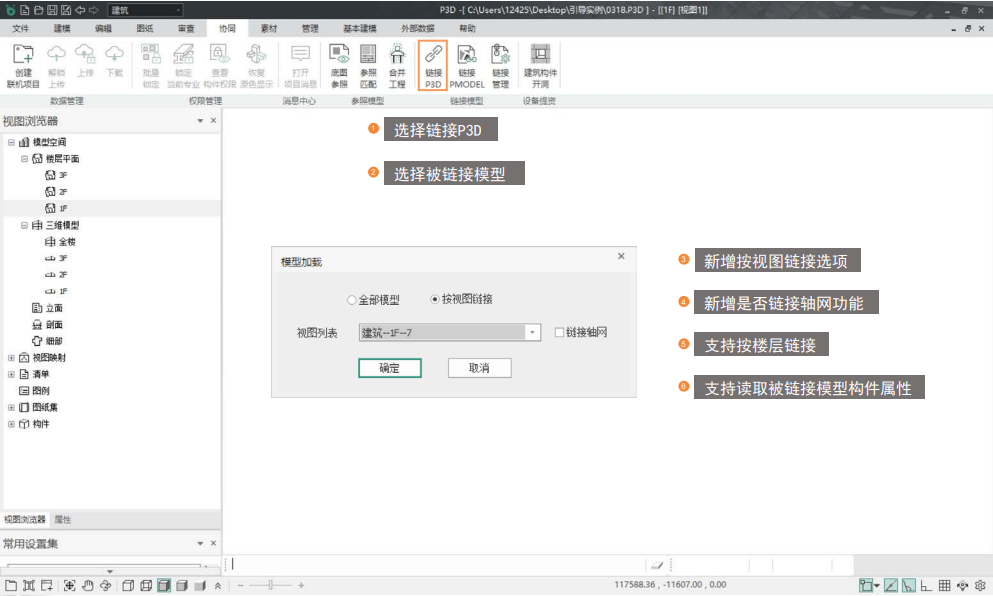
Task: Enable the 链接轴网 checkbox
Action: click(561, 333)
